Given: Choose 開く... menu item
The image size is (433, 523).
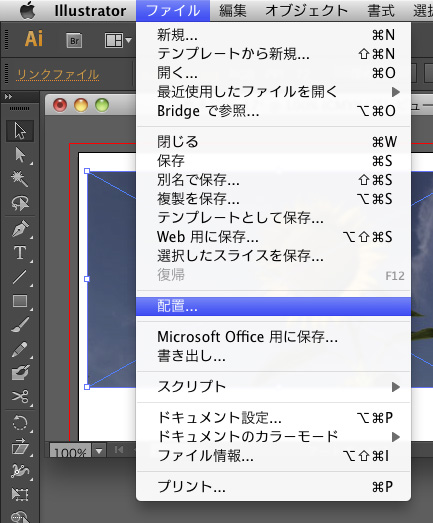Looking at the screenshot, I should tap(273, 73).
